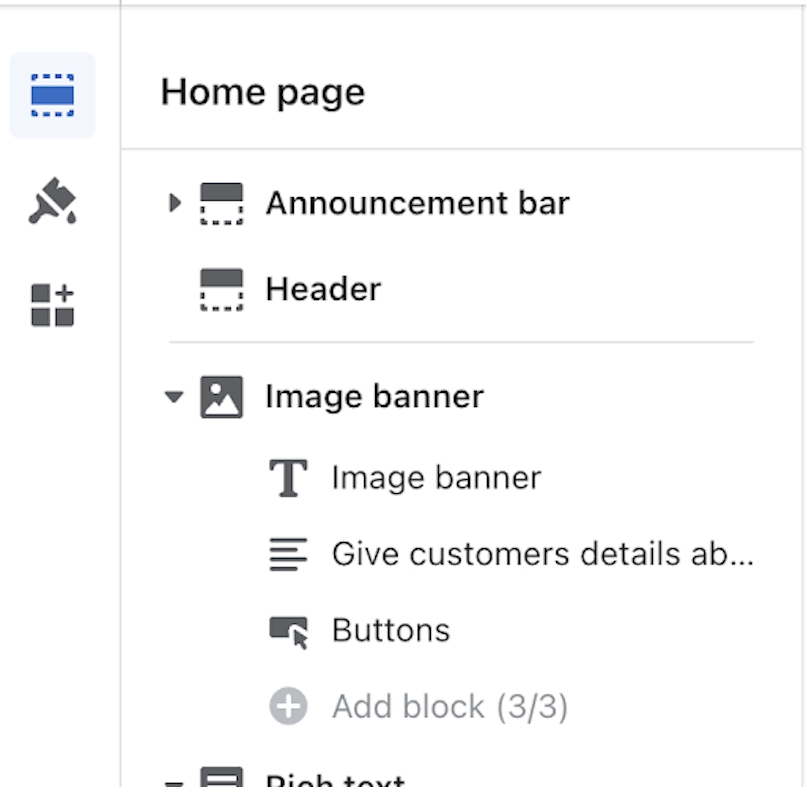This screenshot has height=787, width=806.
Task: Click the Header section icon
Action: (x=221, y=290)
